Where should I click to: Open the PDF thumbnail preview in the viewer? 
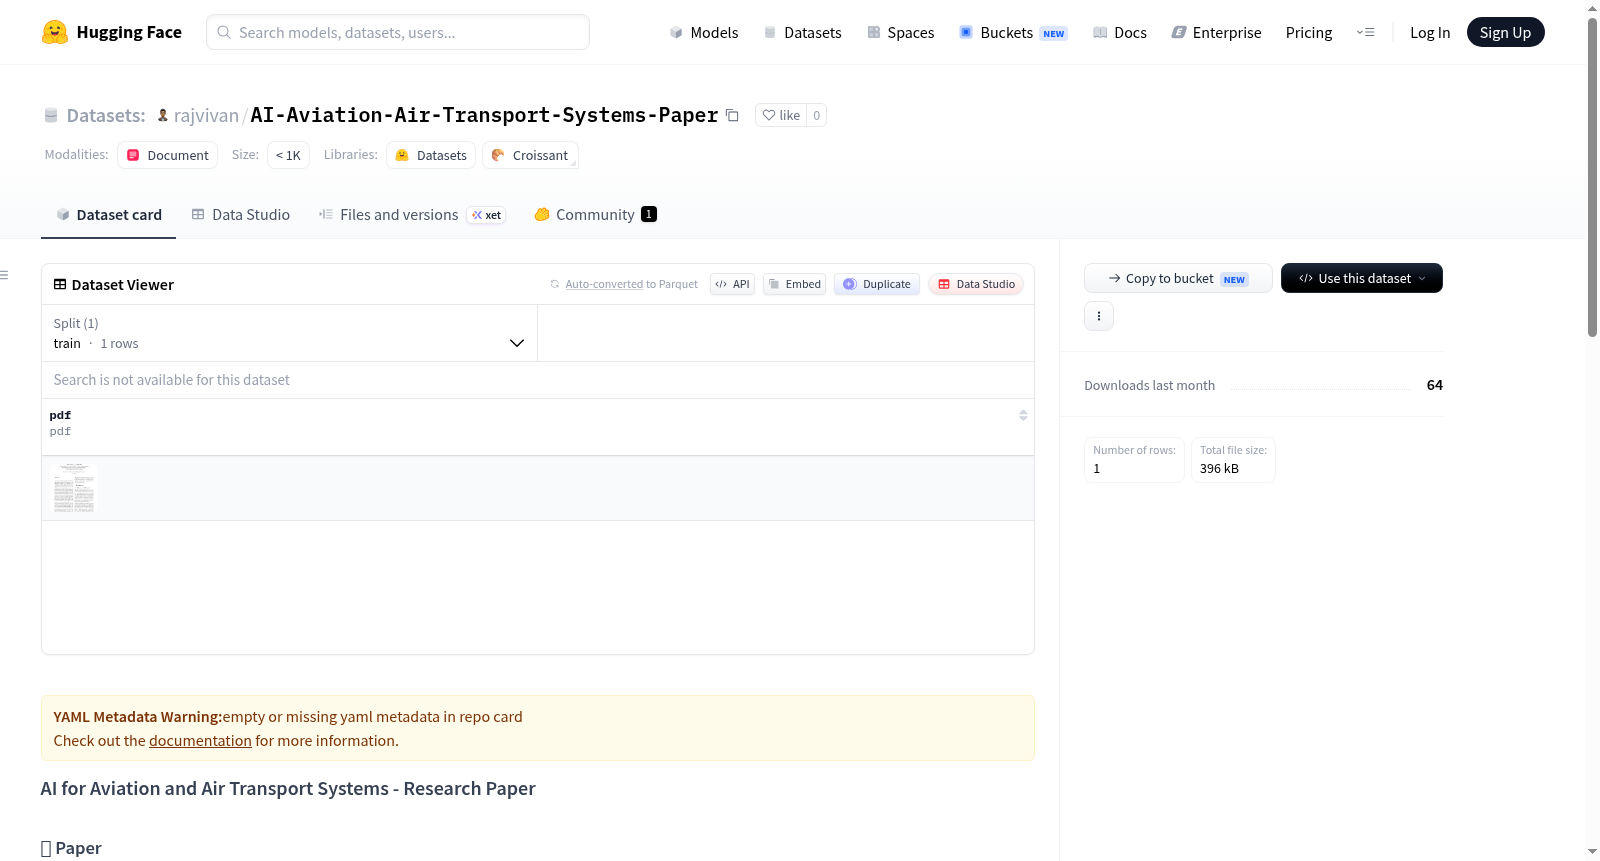pos(74,488)
